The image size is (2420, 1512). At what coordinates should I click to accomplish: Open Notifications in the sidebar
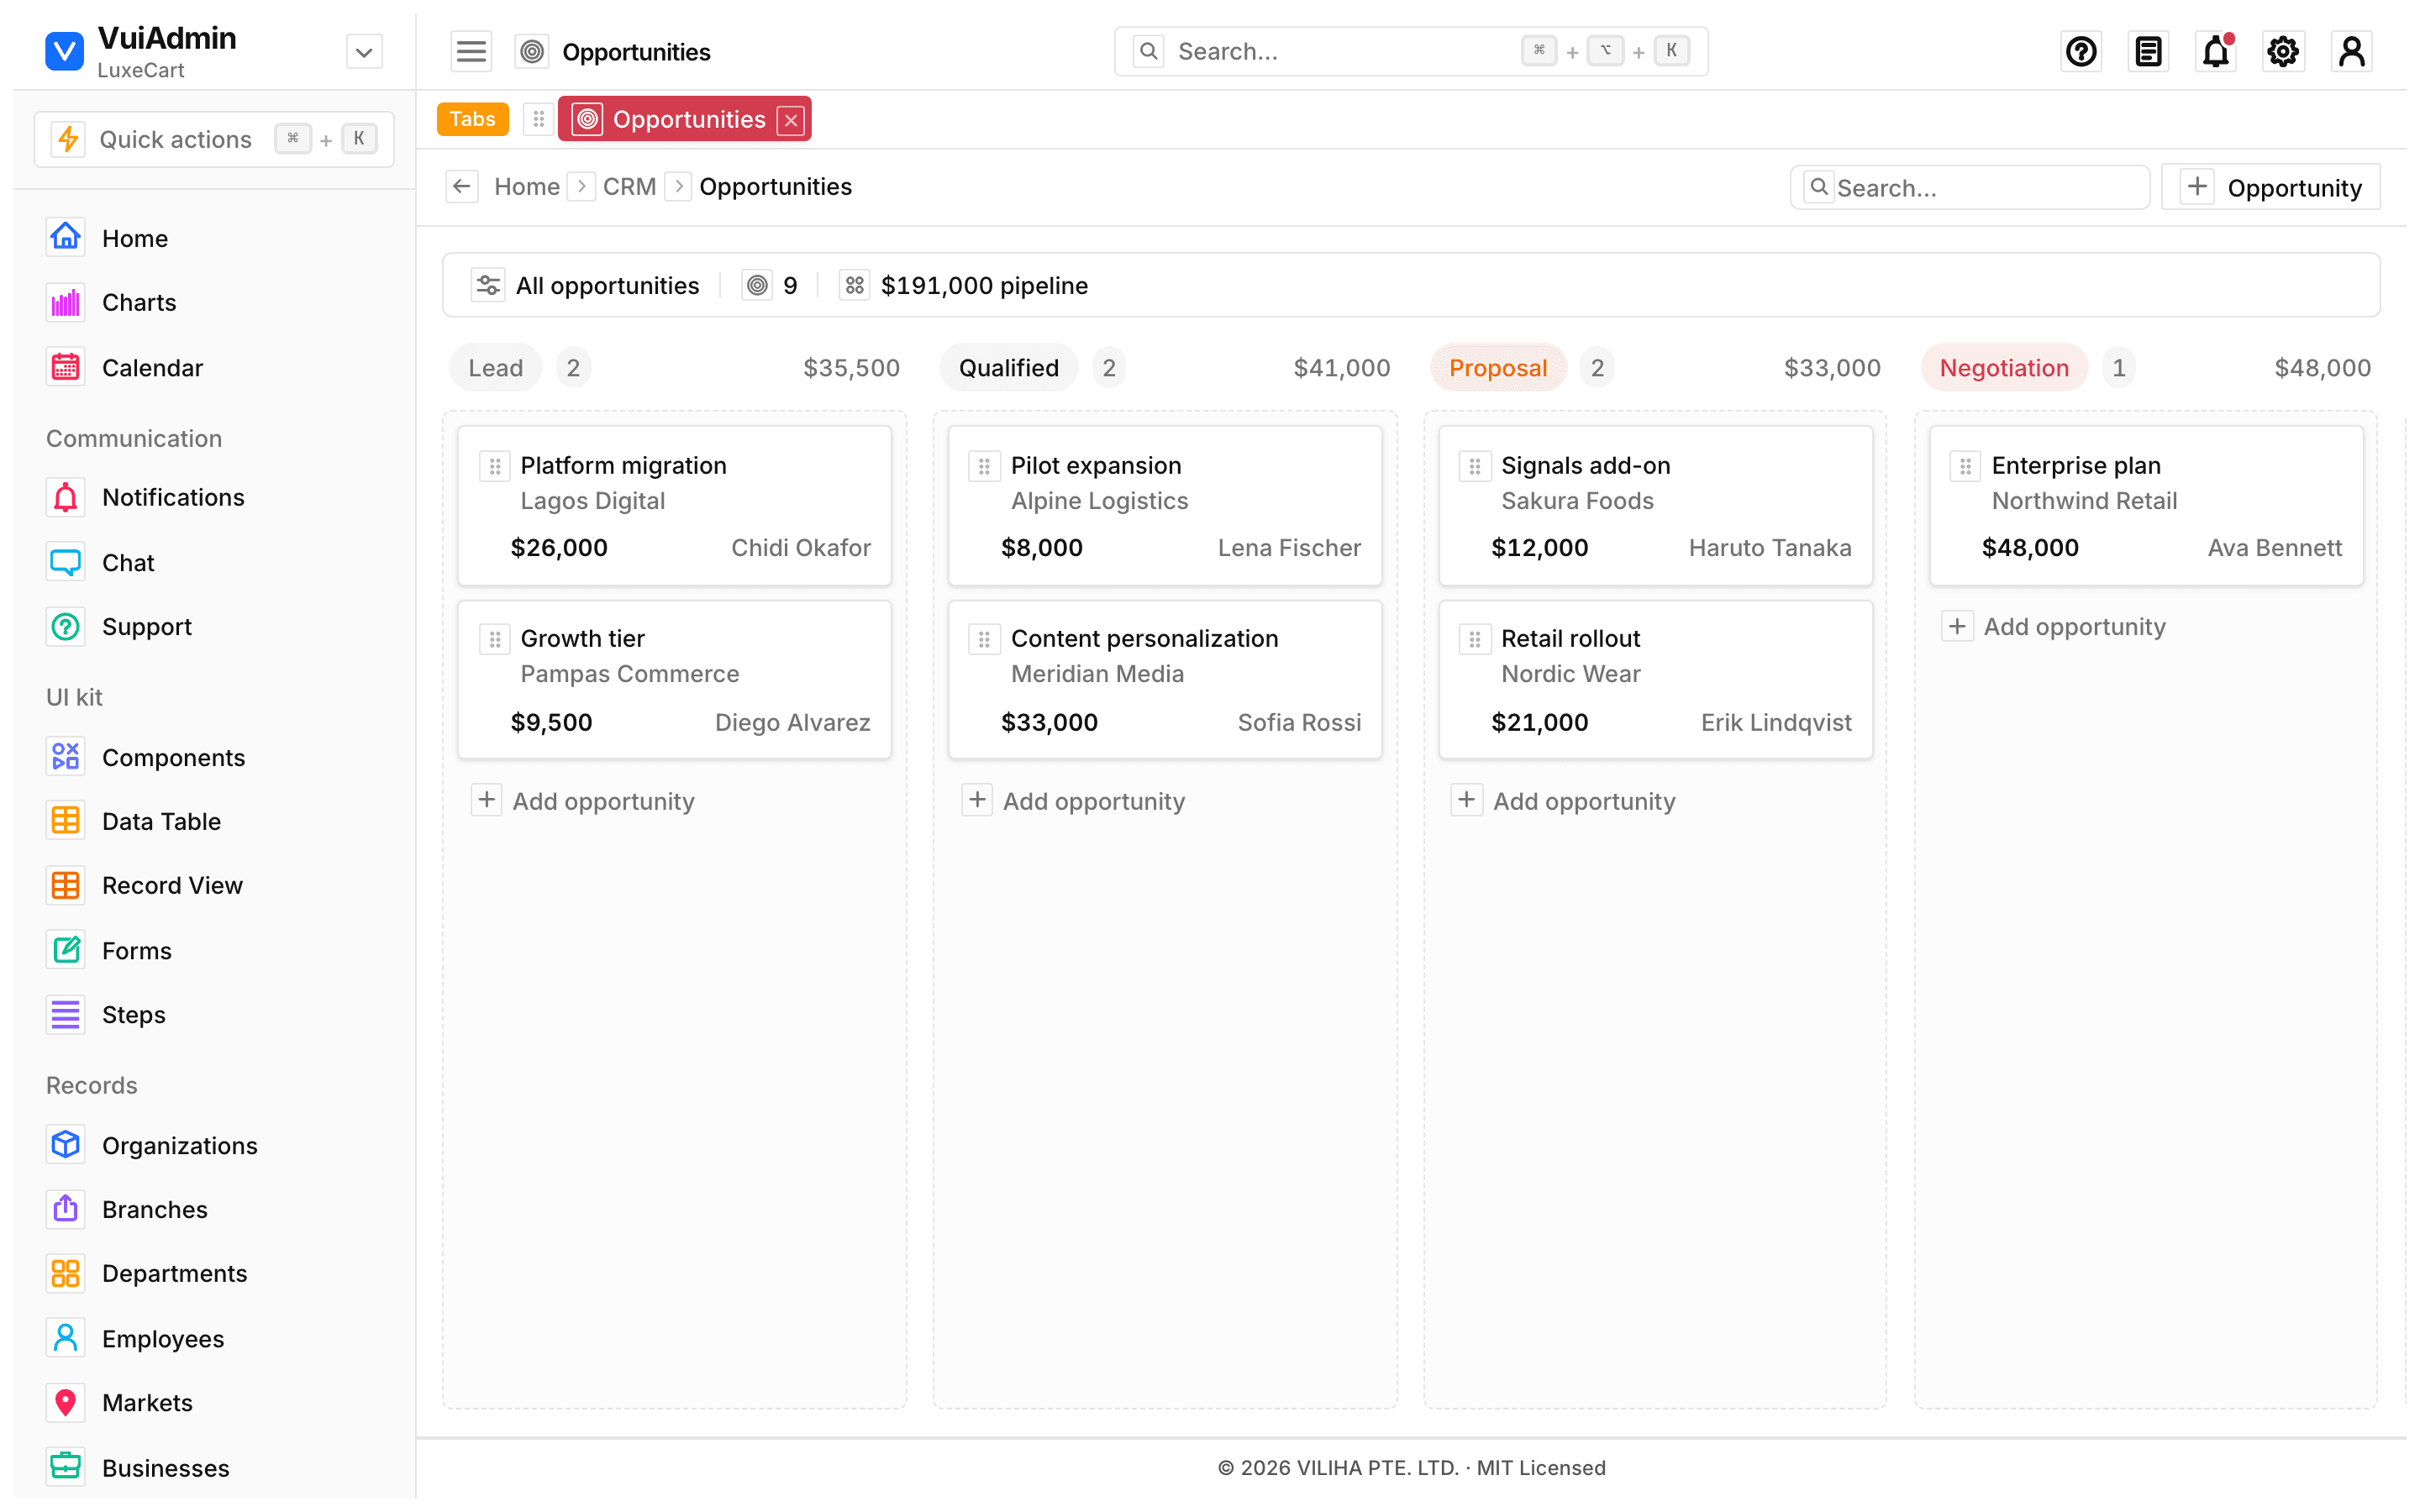[214, 497]
